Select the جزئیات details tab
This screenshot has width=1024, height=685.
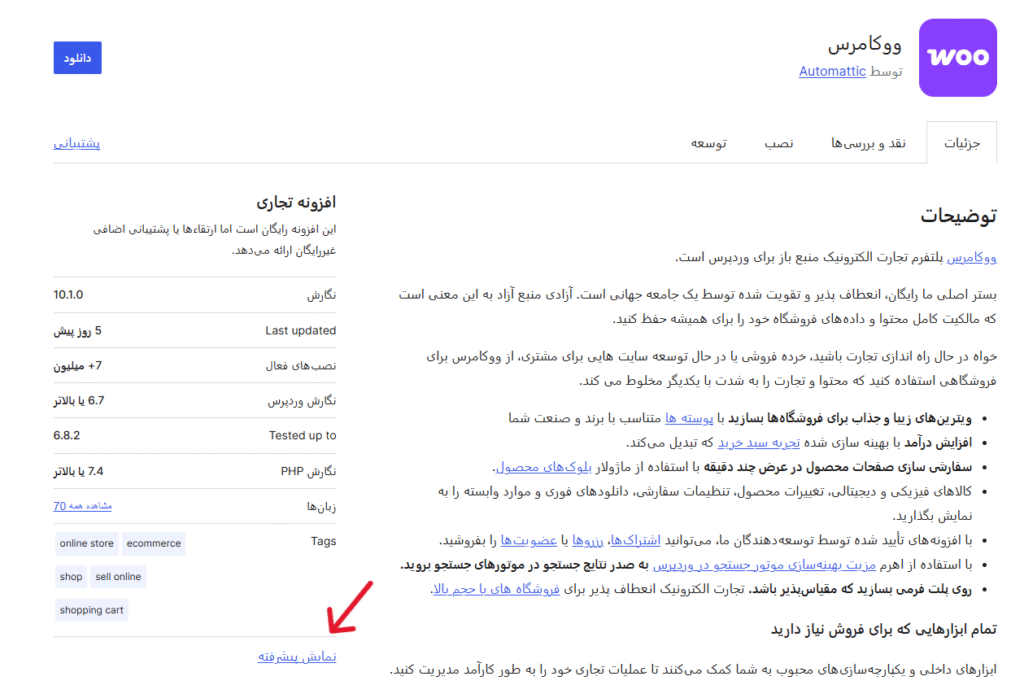tap(961, 143)
